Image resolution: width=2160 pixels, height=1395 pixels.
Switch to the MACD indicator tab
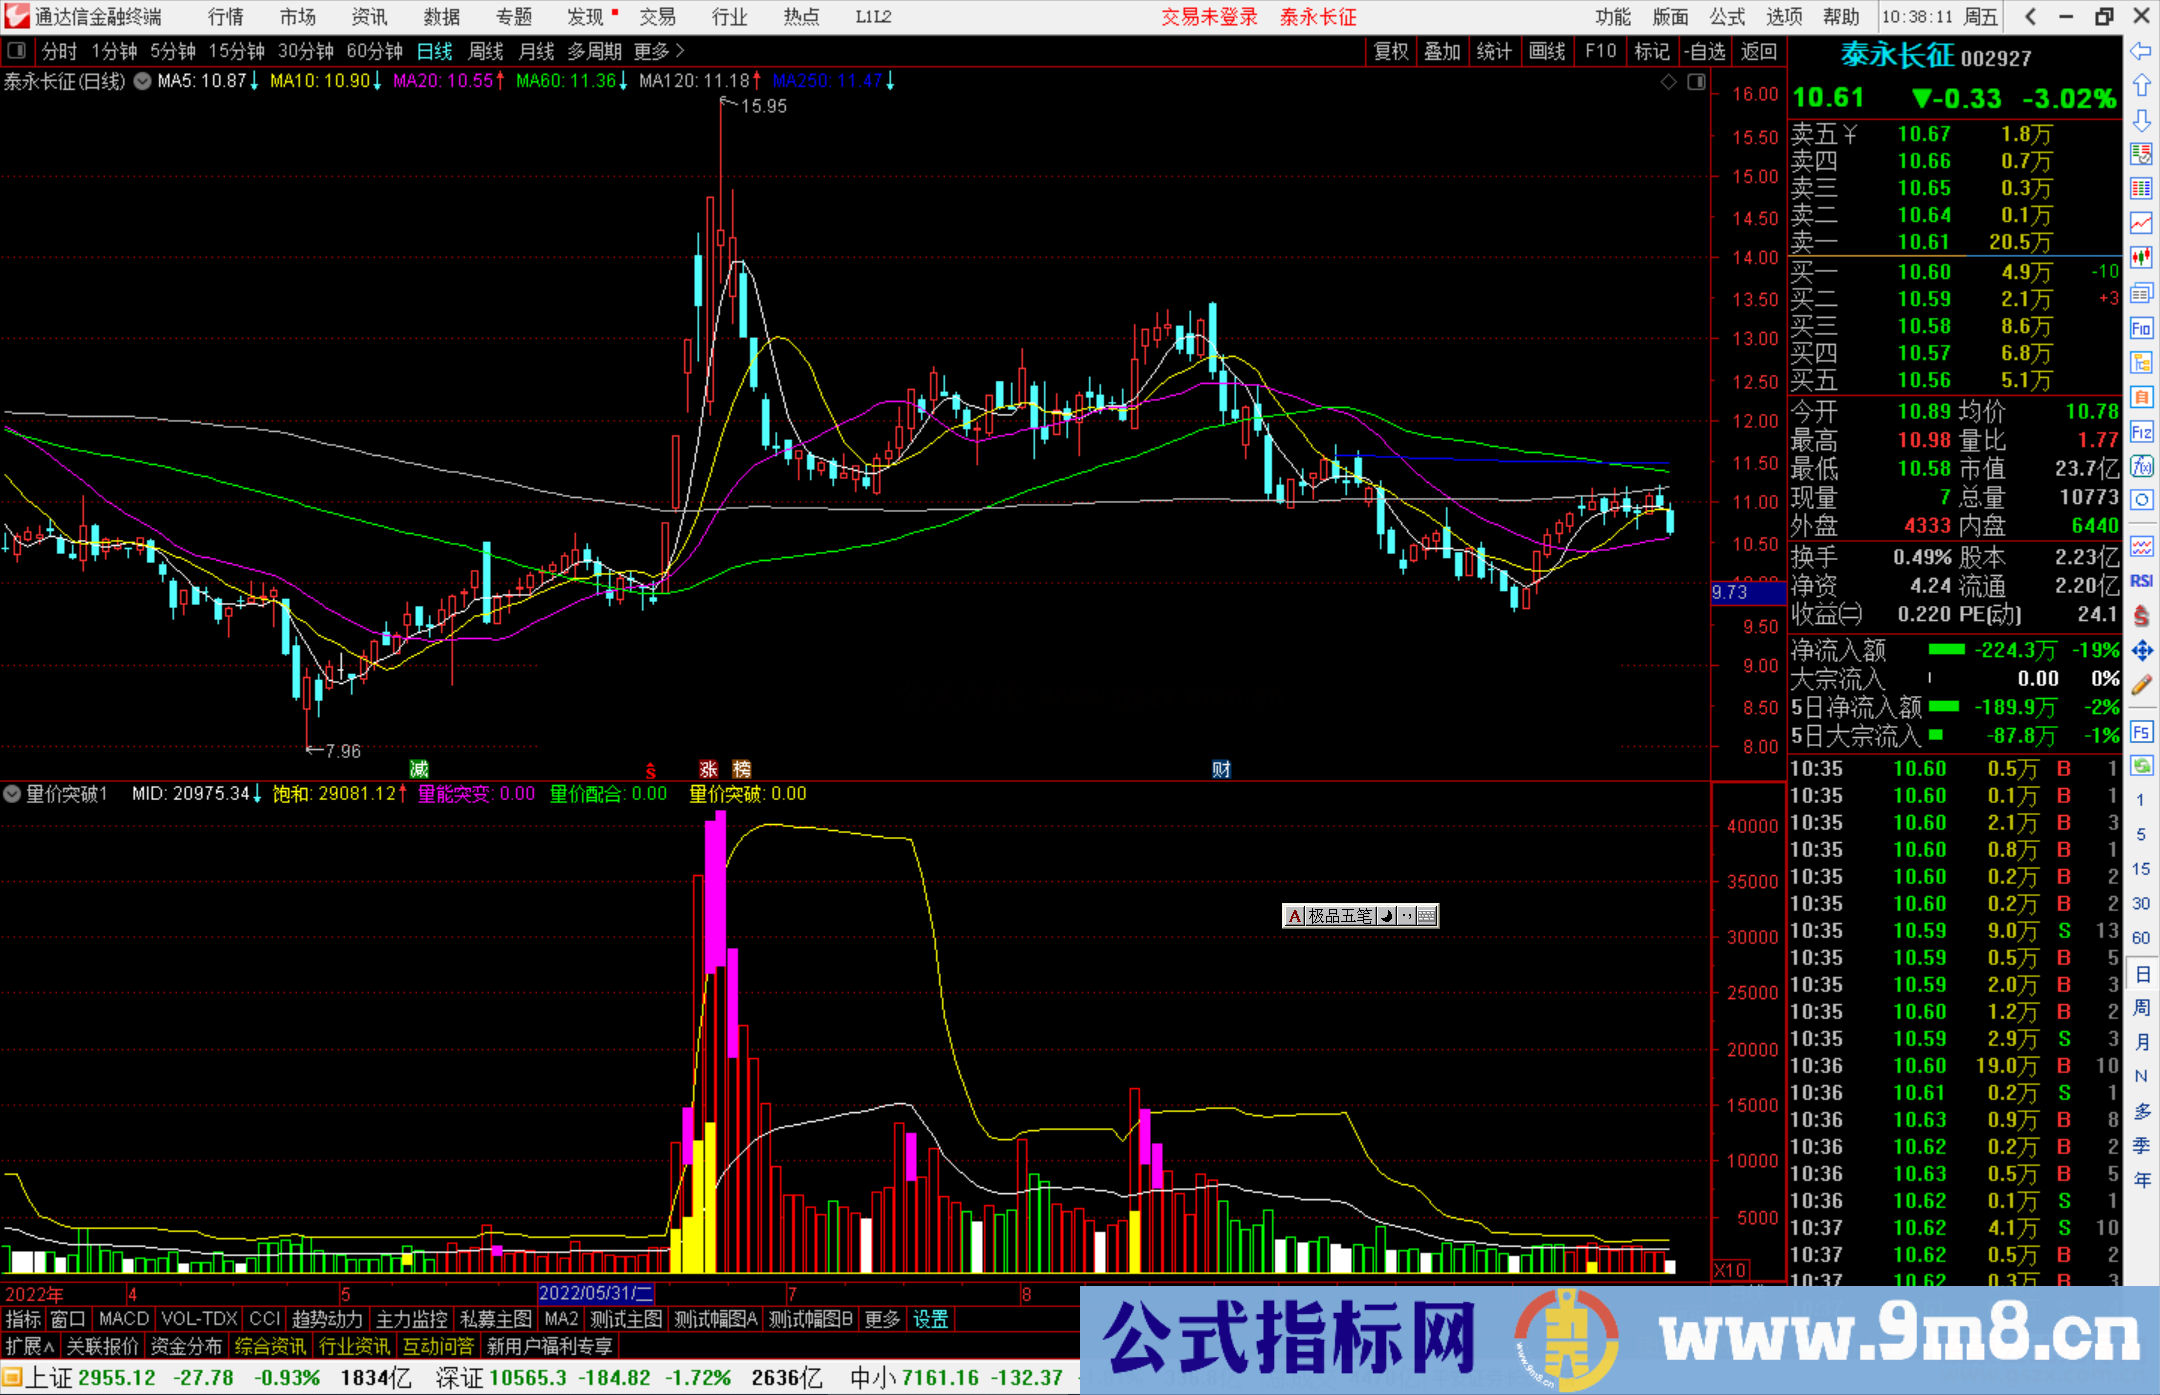(x=122, y=1319)
